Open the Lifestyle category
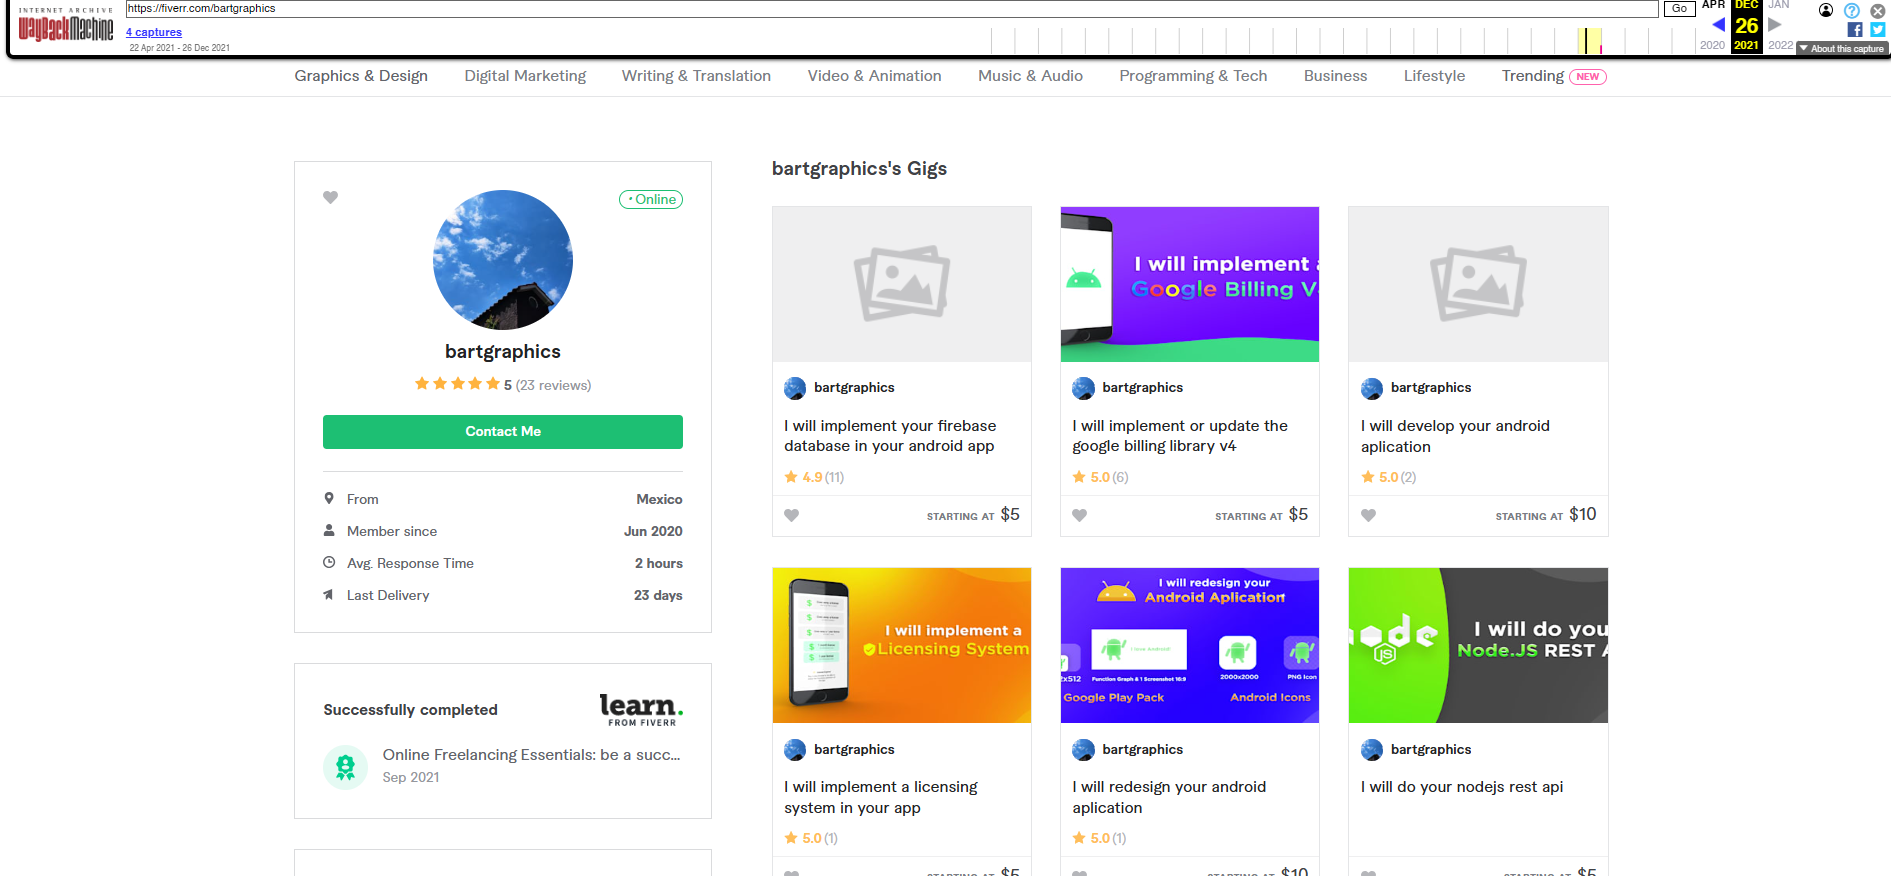The width and height of the screenshot is (1891, 876). (1434, 76)
